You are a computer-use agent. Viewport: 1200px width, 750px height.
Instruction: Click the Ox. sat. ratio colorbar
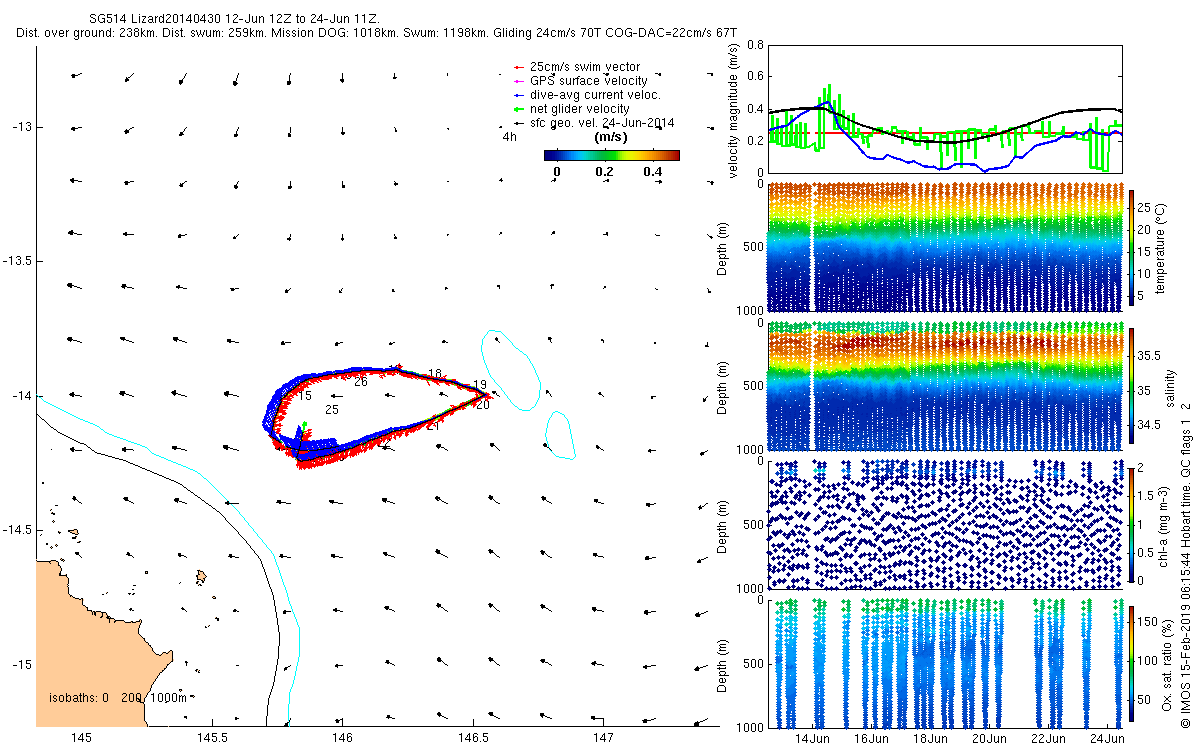click(1131, 664)
